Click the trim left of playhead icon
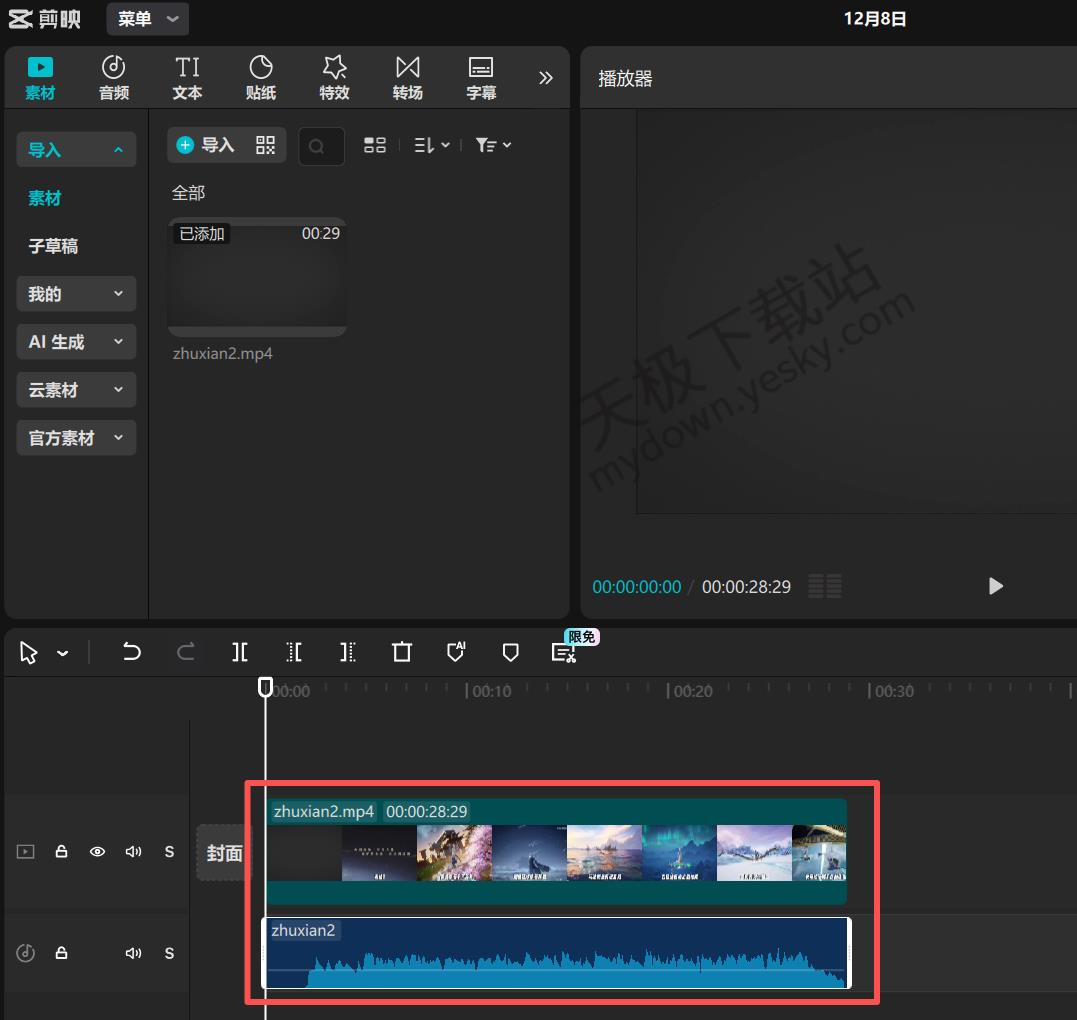This screenshot has height=1020, width=1077. tap(294, 652)
